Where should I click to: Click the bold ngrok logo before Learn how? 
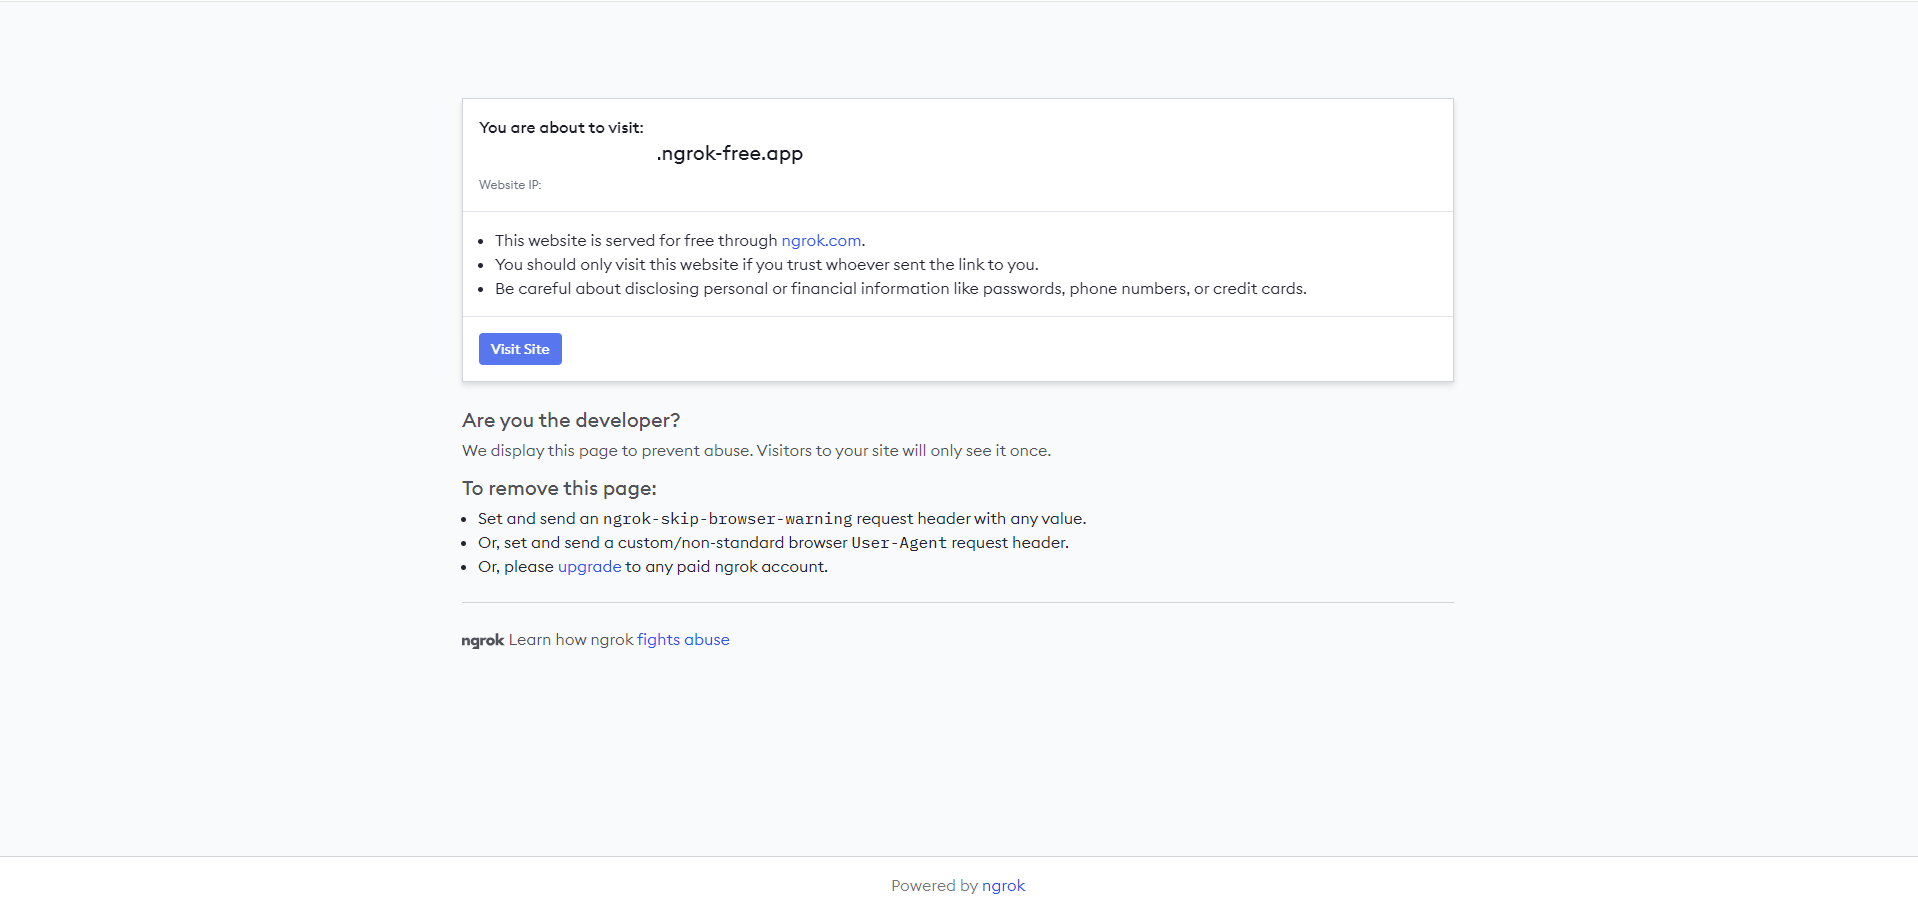point(483,640)
